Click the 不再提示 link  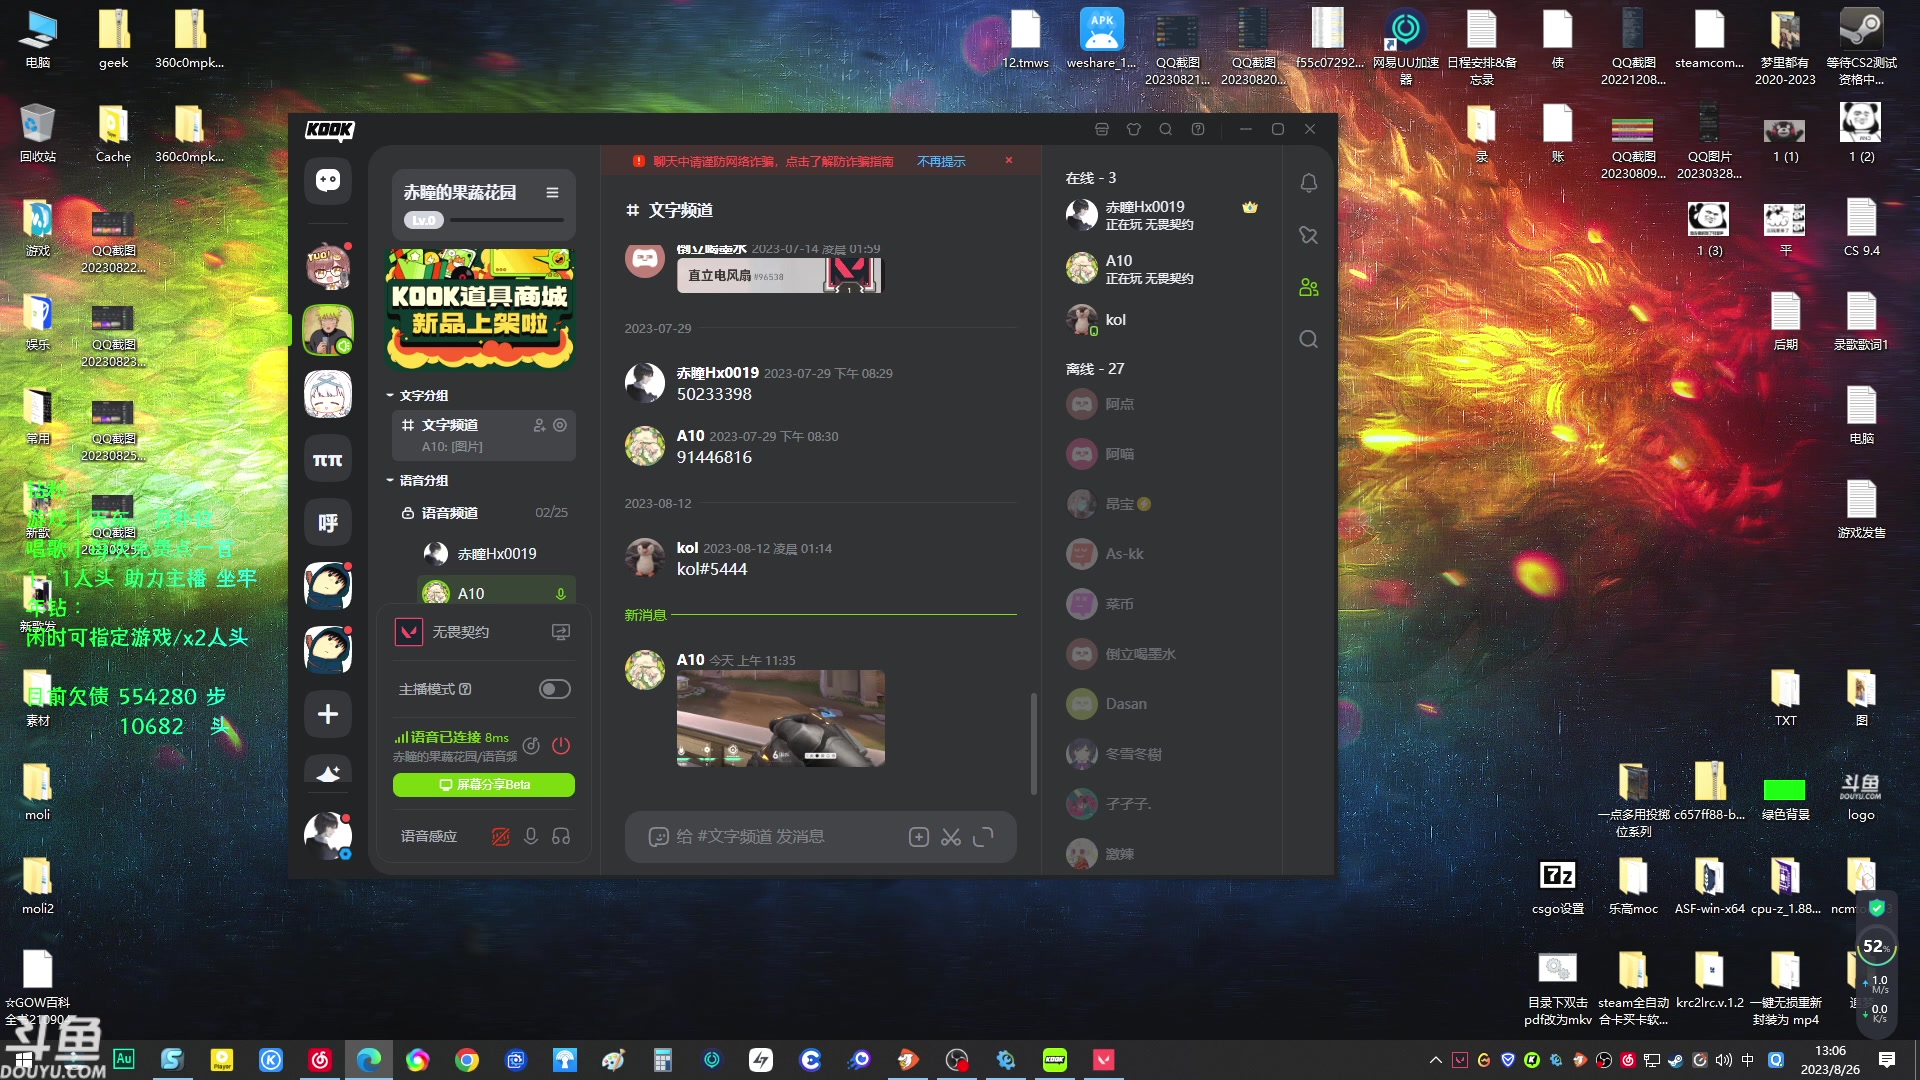tap(941, 161)
